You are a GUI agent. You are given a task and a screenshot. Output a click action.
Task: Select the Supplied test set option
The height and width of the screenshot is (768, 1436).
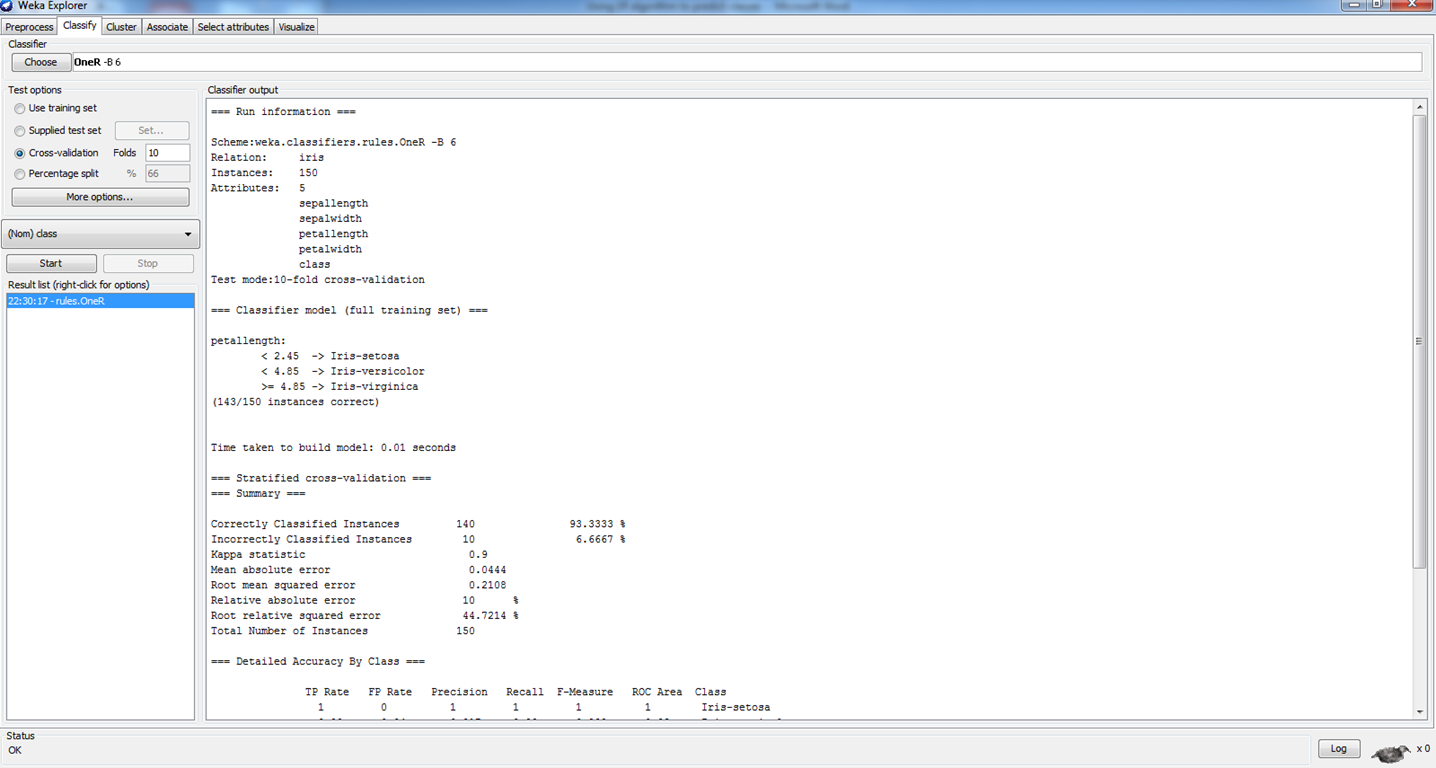[20, 130]
